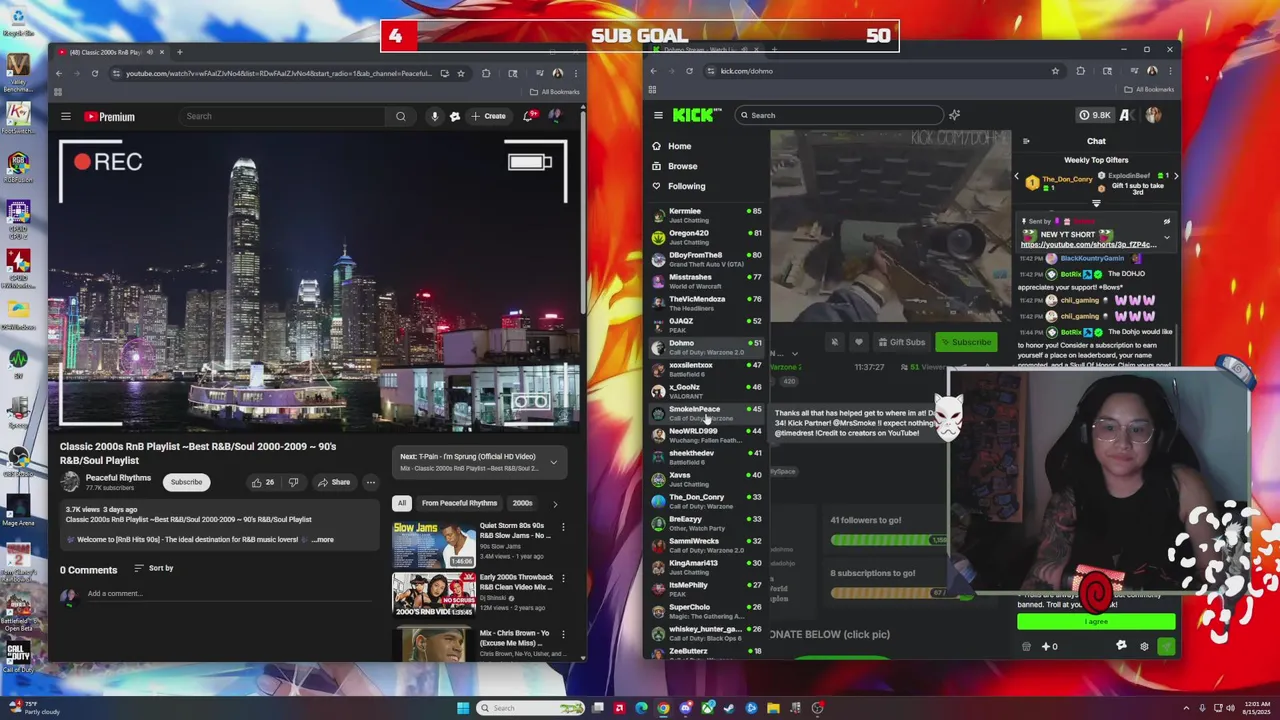Hide the pinned chat message

click(1166, 222)
